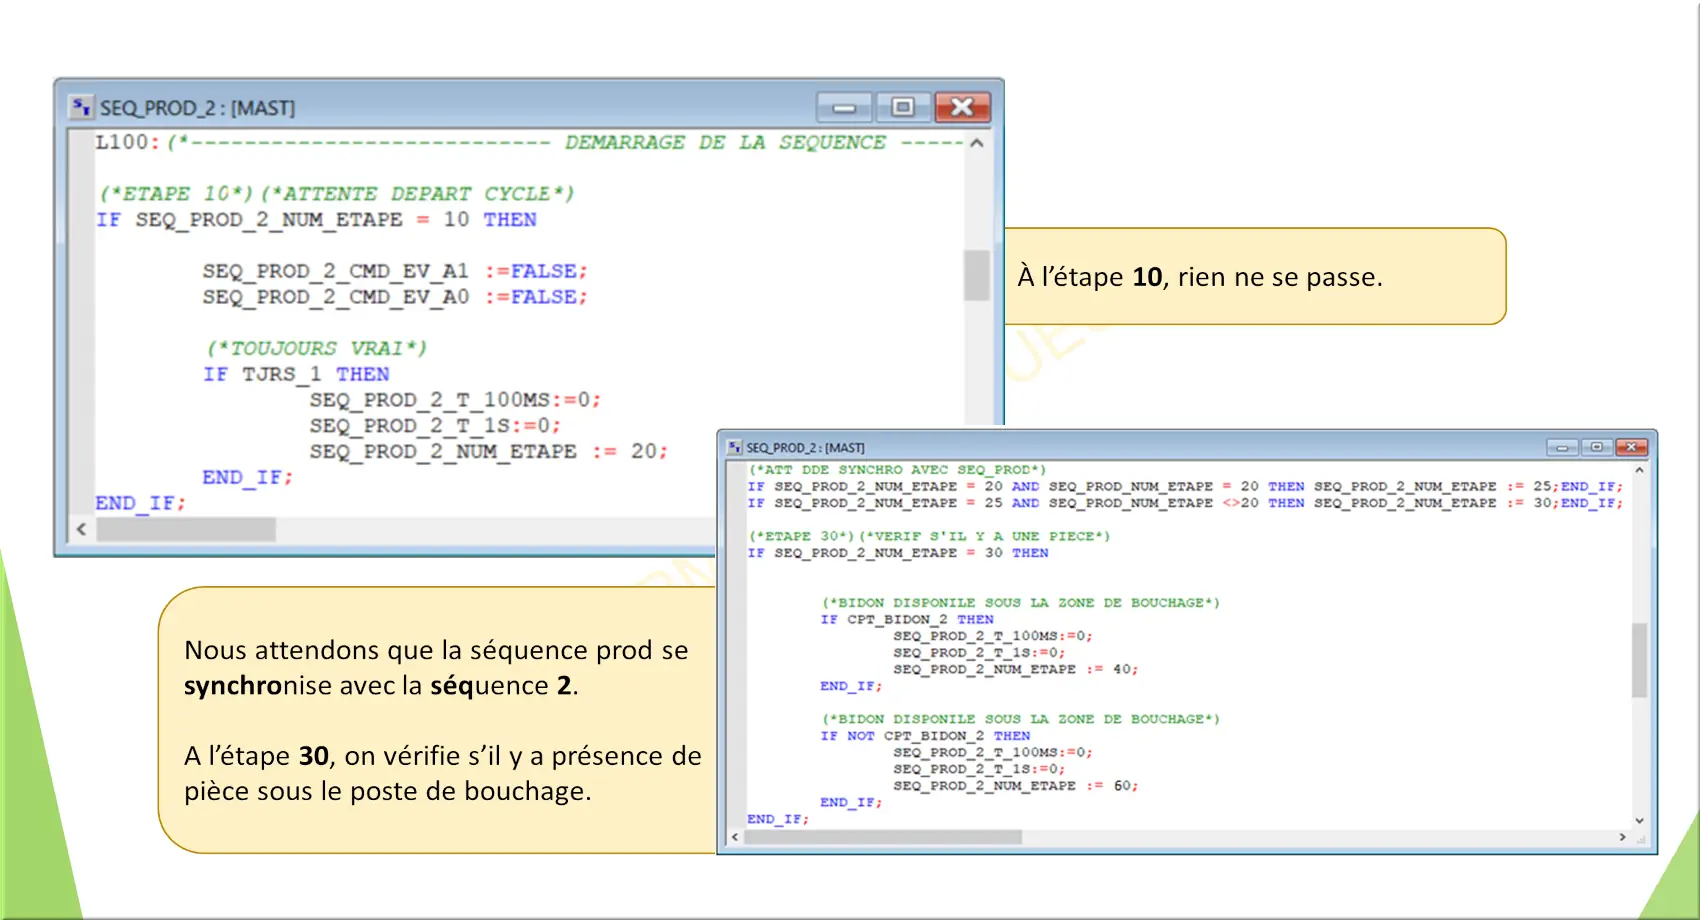Screen dimensions: 1700x920
Task: Maximize the large SEQ_PROD_2 code window
Action: click(x=903, y=107)
